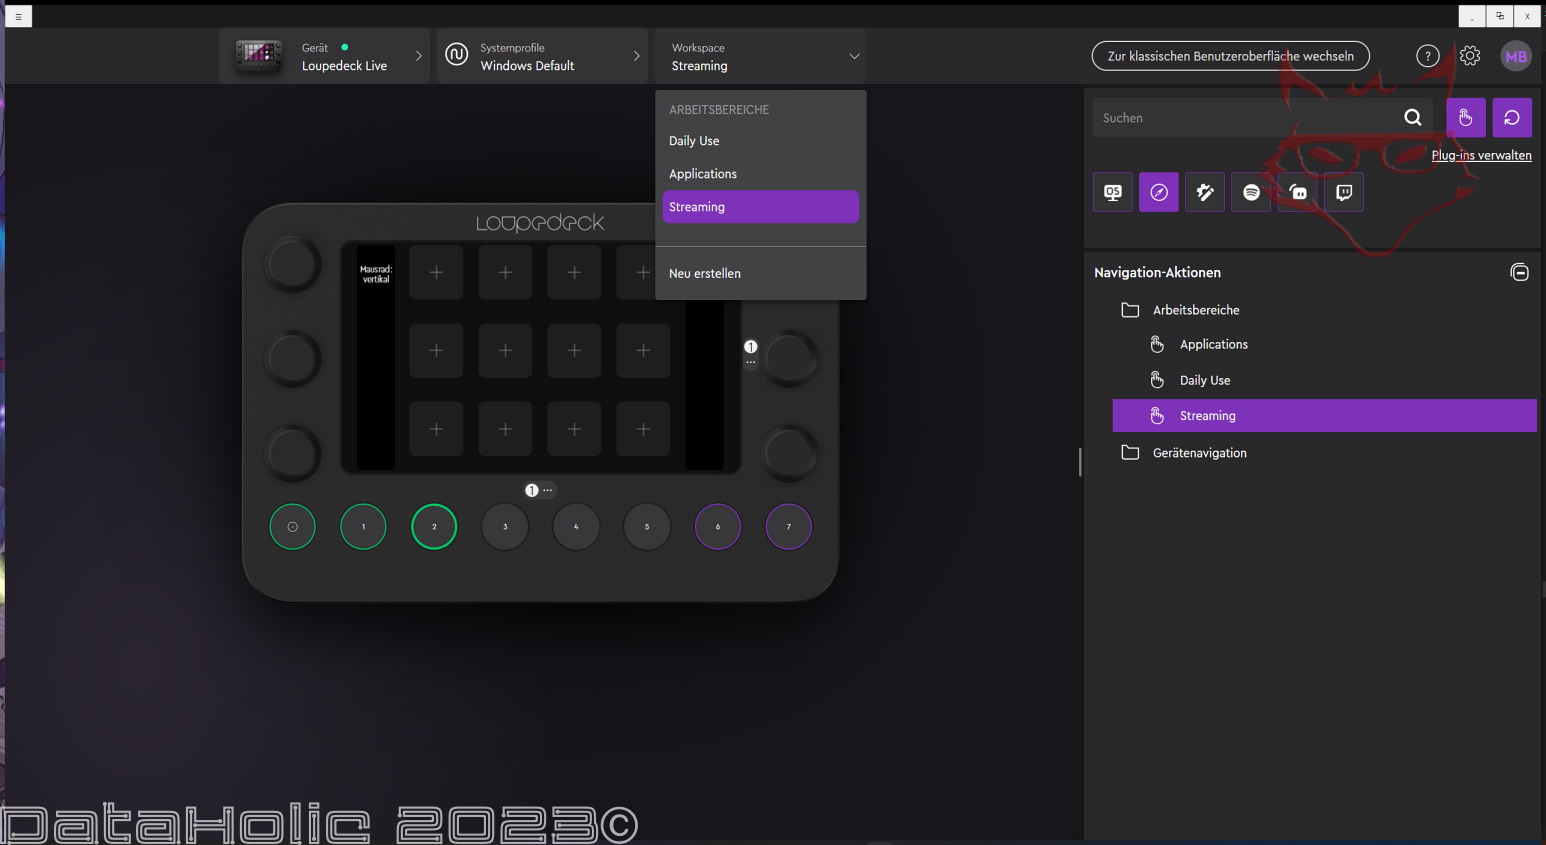
Task: Add action to last plus slot in middle row
Action: [x=643, y=351]
